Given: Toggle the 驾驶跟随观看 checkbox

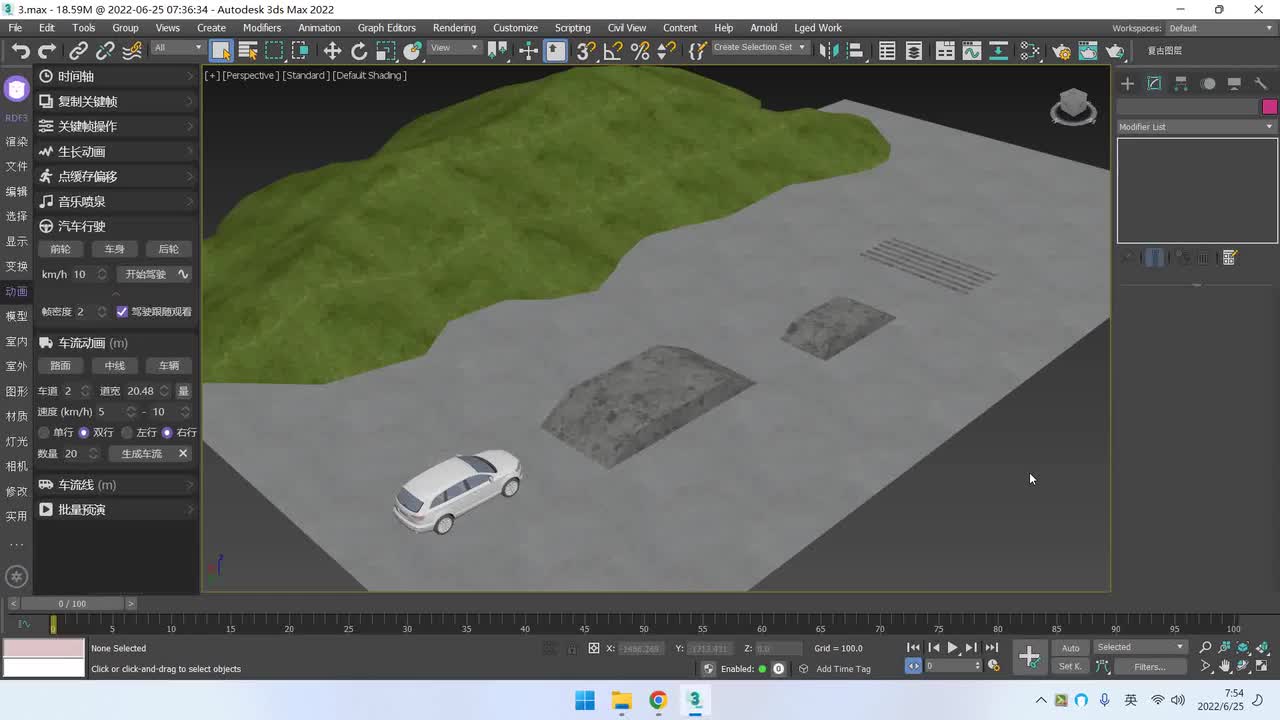Looking at the screenshot, I should point(122,312).
